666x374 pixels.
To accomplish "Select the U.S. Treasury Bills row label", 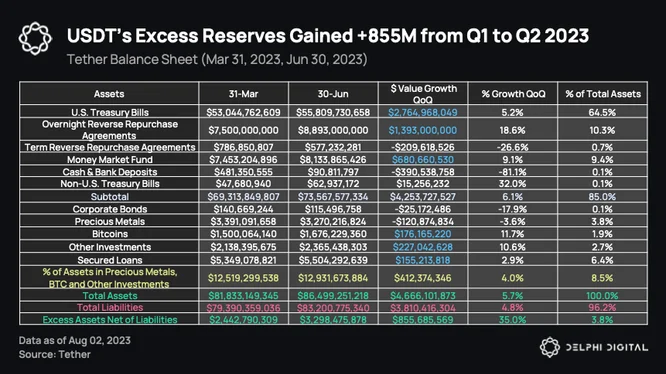I will coord(110,112).
